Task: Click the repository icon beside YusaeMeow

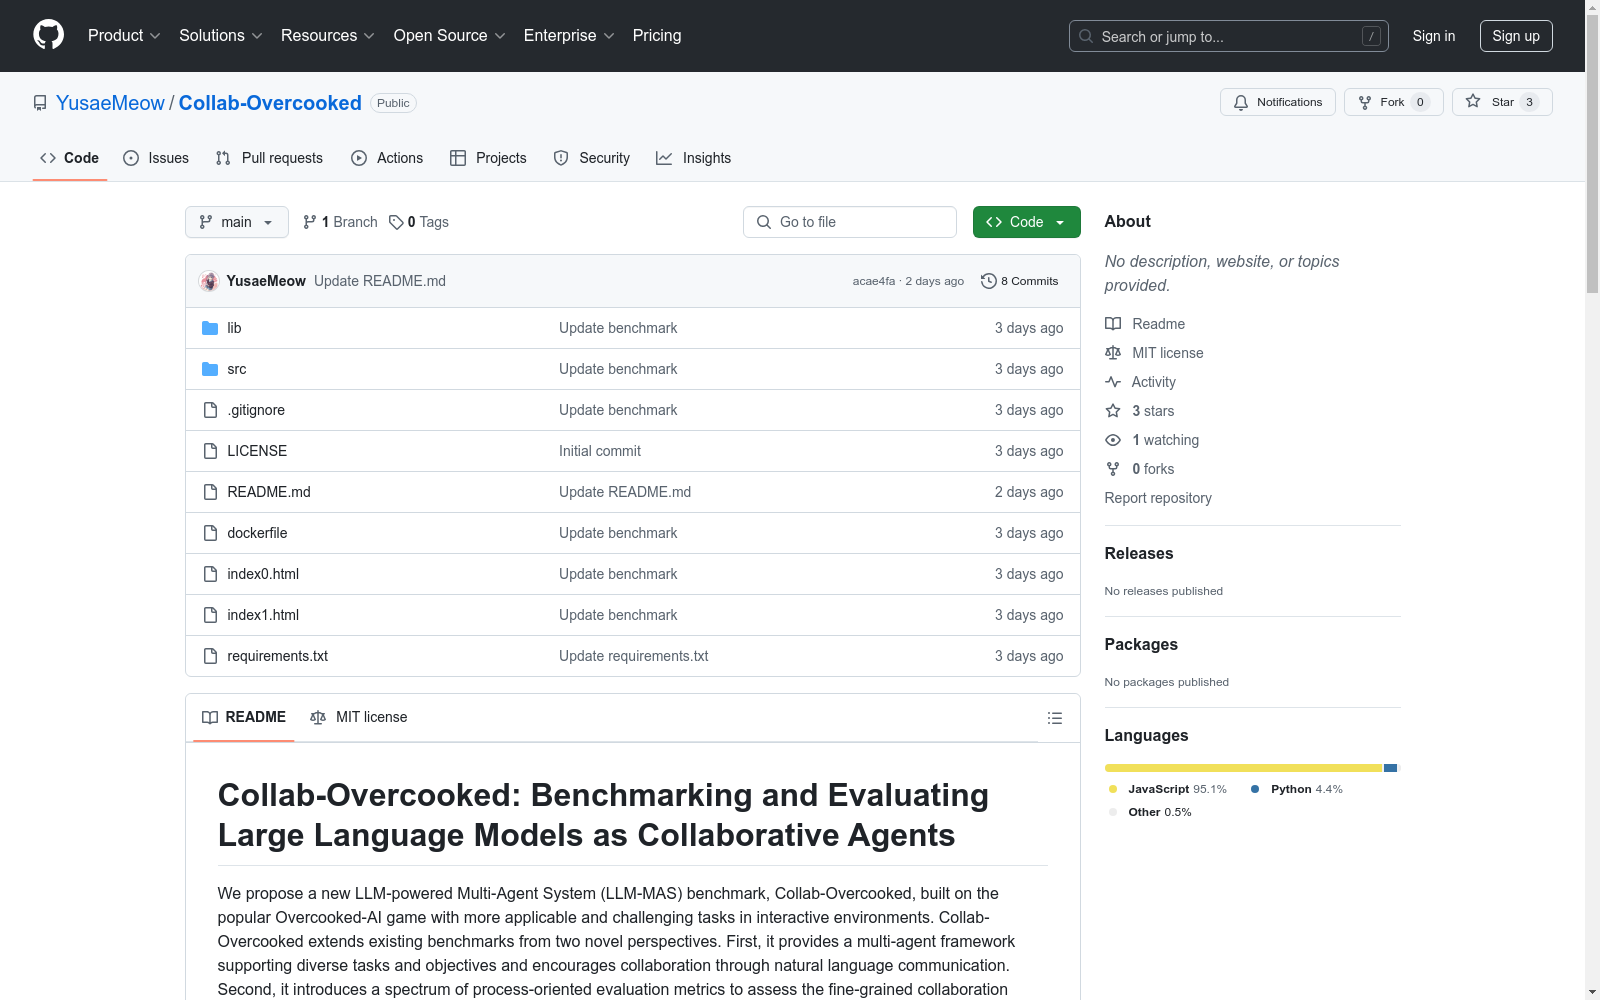Action: coord(40,103)
